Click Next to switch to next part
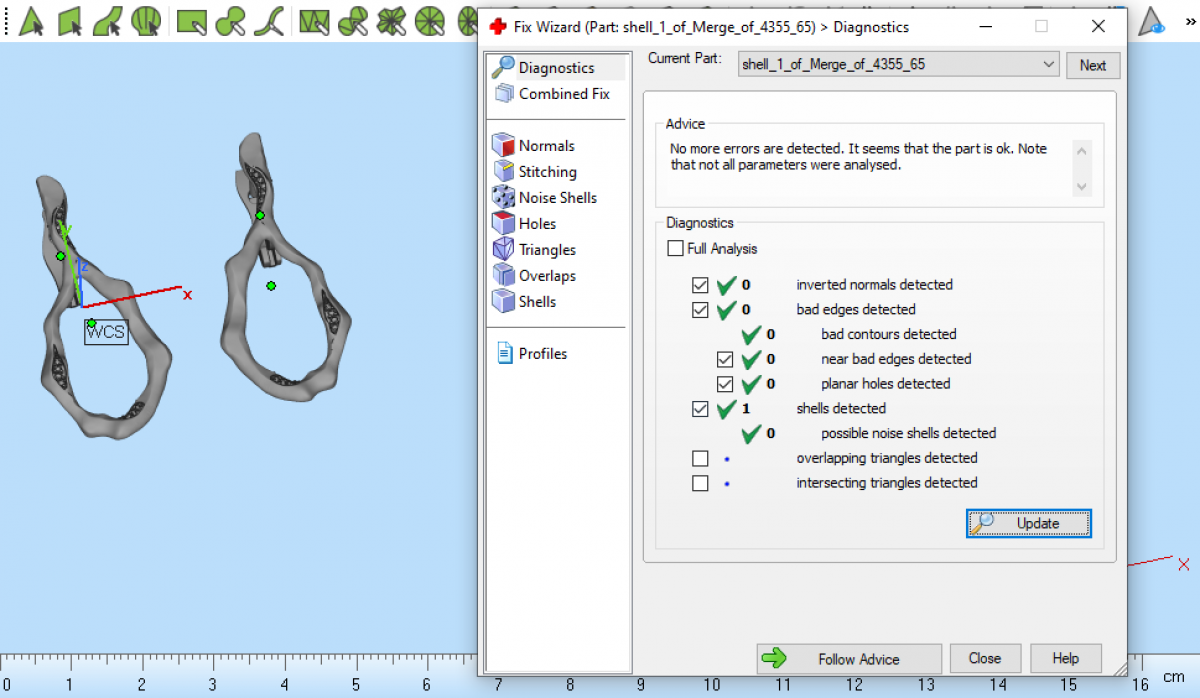 click(1092, 65)
